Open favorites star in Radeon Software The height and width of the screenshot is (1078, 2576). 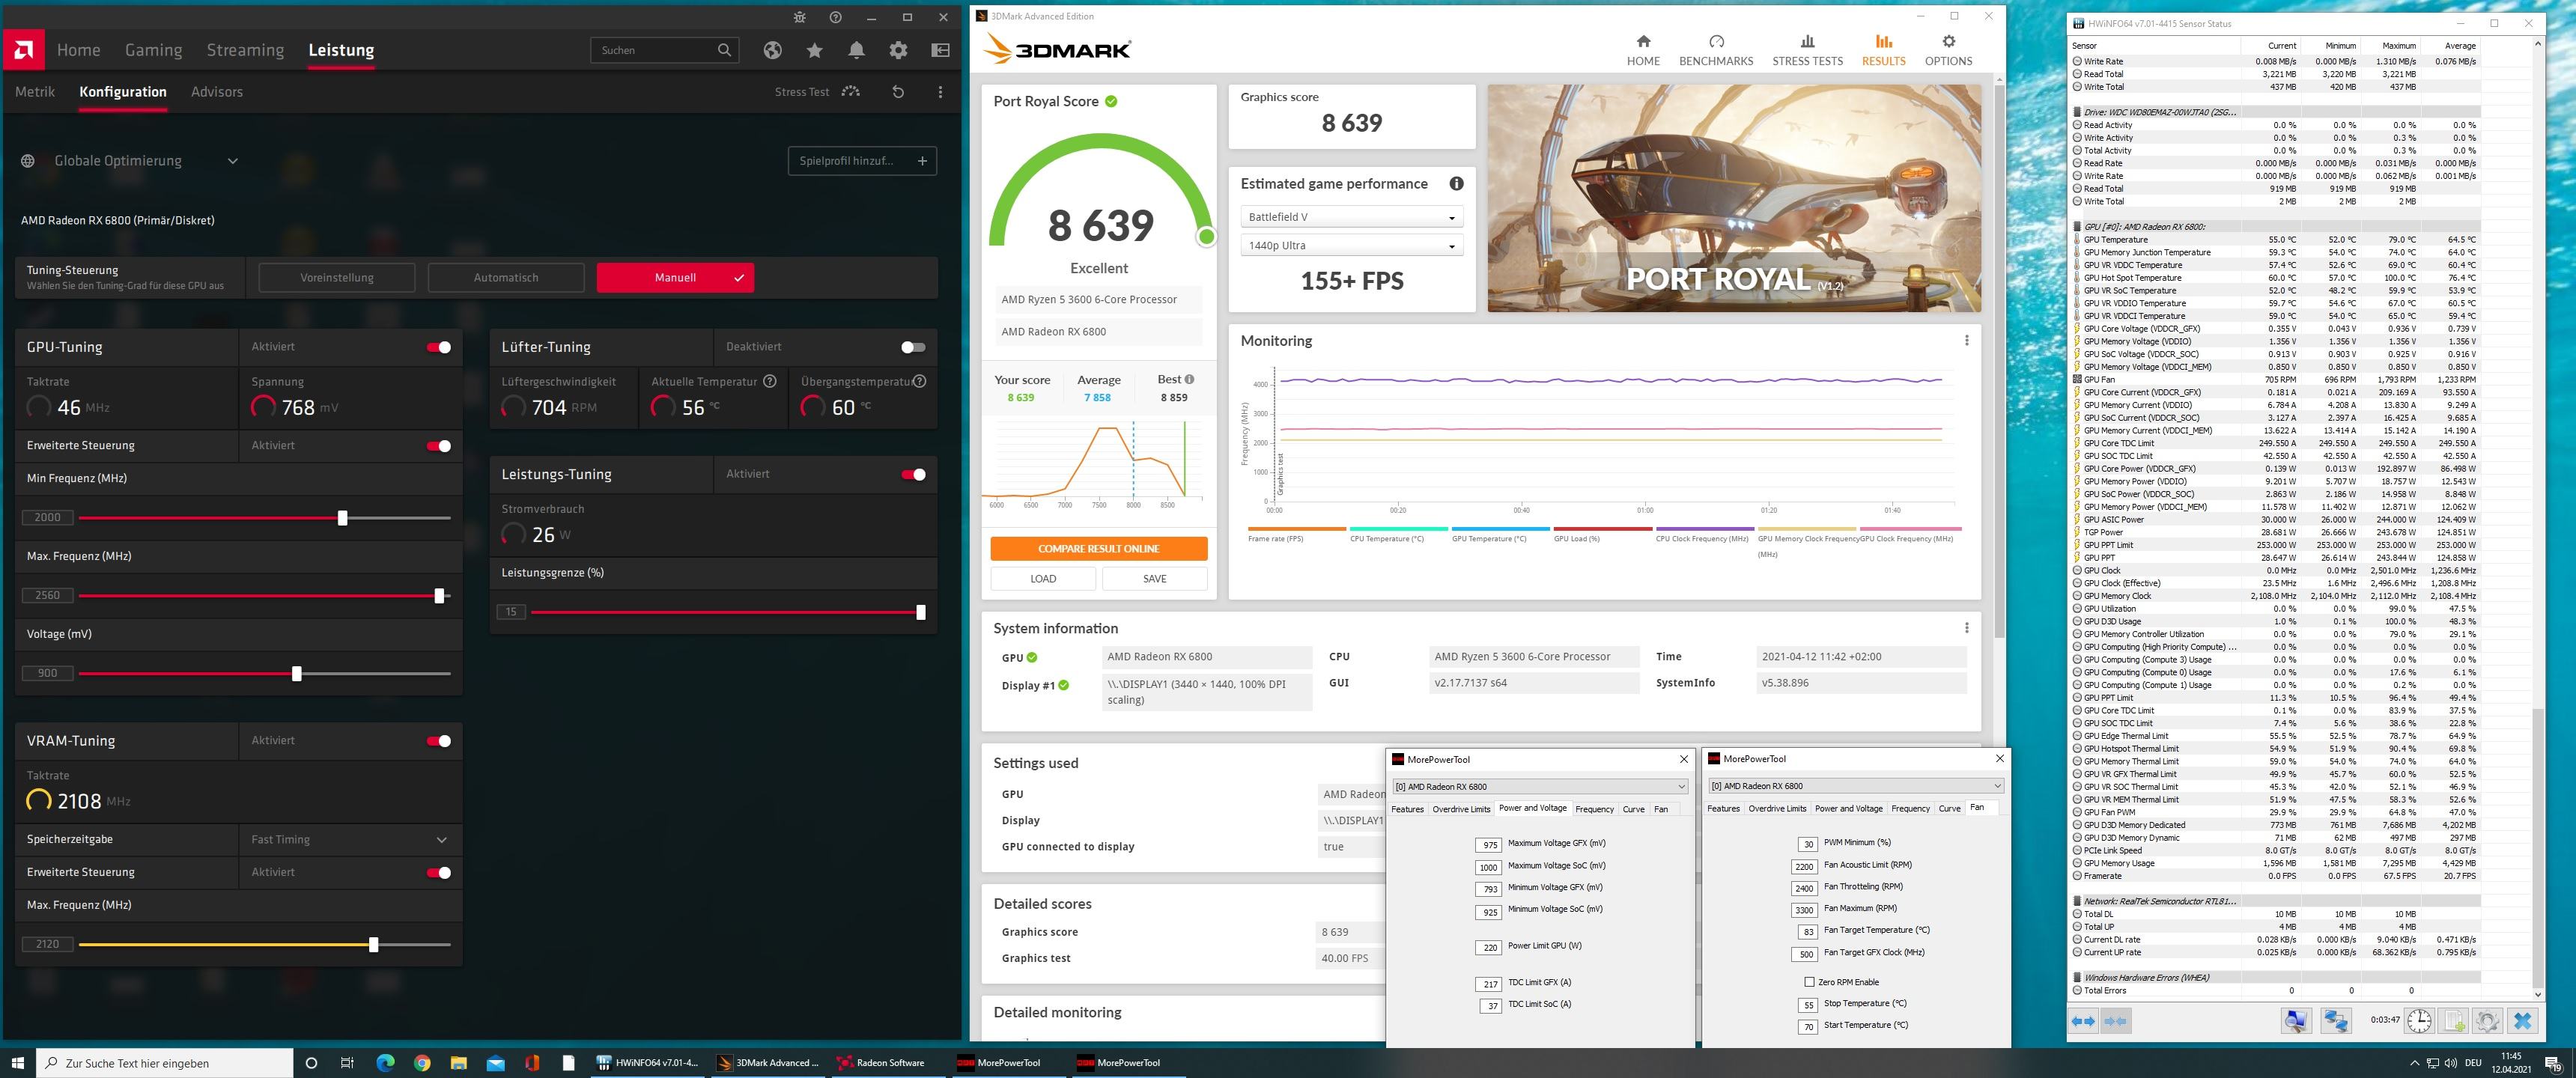pos(815,50)
